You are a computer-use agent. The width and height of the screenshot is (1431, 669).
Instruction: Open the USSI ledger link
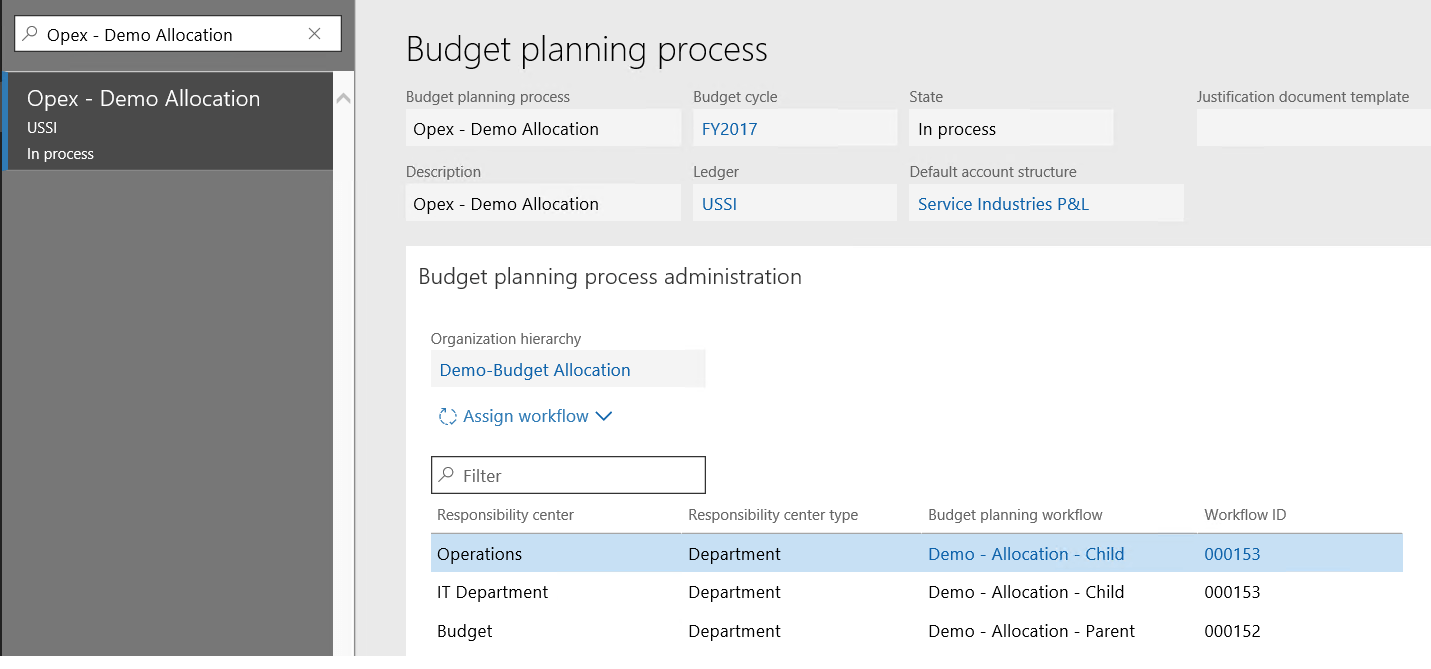720,203
